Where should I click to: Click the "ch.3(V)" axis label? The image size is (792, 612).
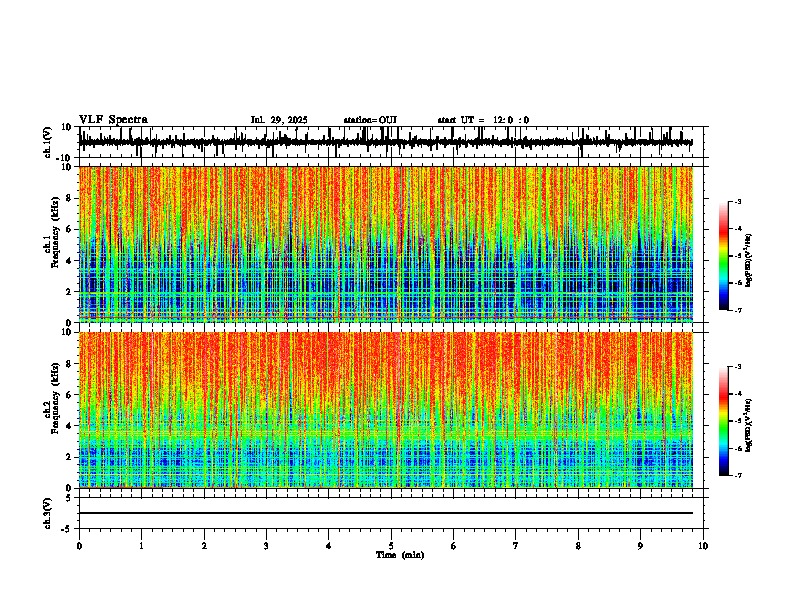(48, 513)
